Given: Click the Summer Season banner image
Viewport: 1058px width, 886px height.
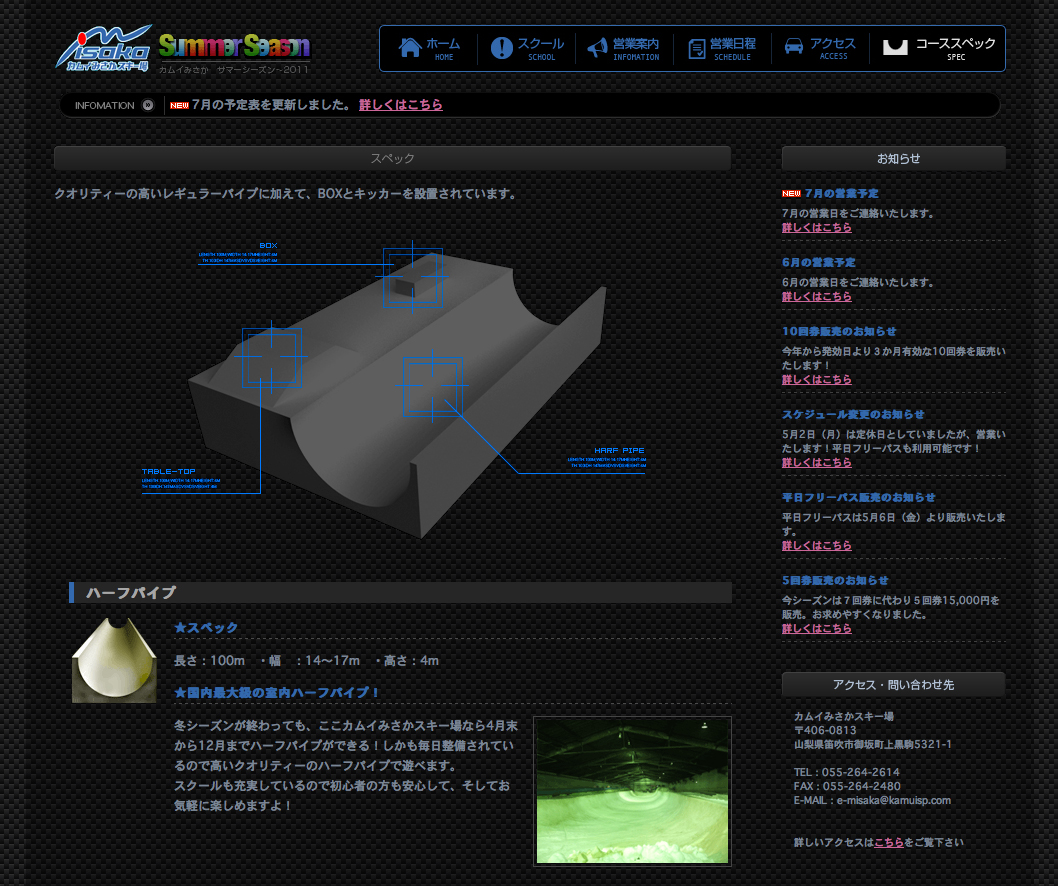Looking at the screenshot, I should tap(234, 47).
